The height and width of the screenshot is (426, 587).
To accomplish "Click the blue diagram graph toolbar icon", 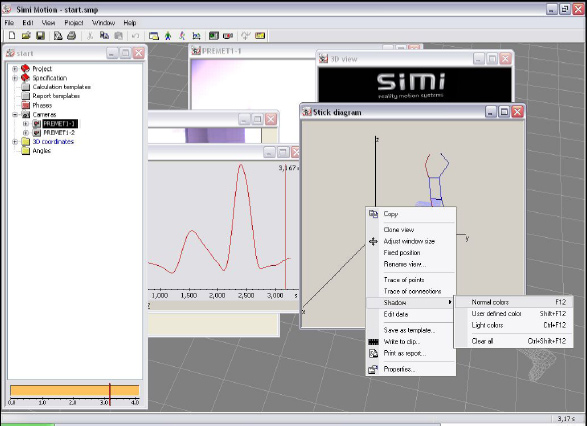I will (196, 36).
